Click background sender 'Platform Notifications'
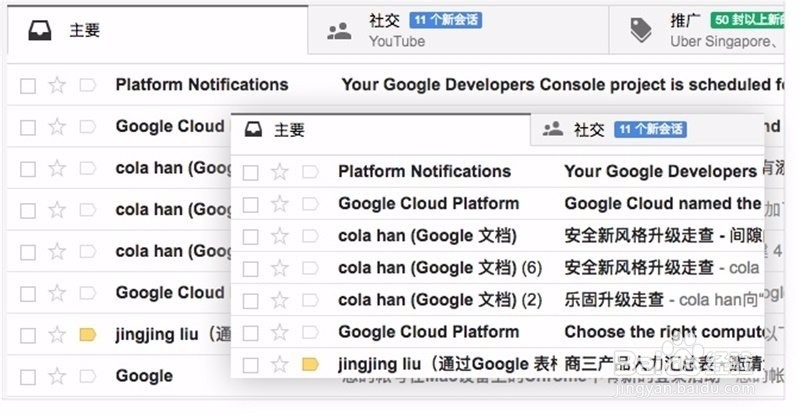 click(x=202, y=85)
